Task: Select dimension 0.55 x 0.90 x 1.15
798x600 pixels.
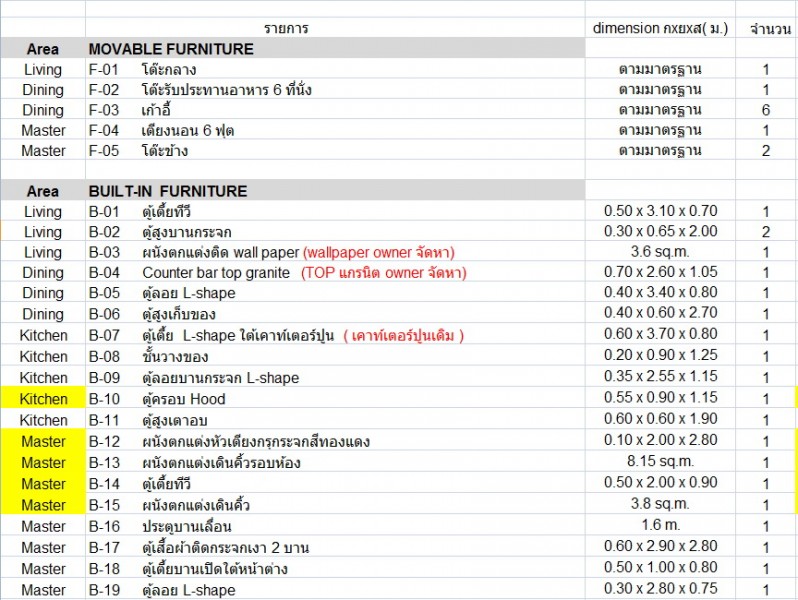Action: click(x=660, y=398)
